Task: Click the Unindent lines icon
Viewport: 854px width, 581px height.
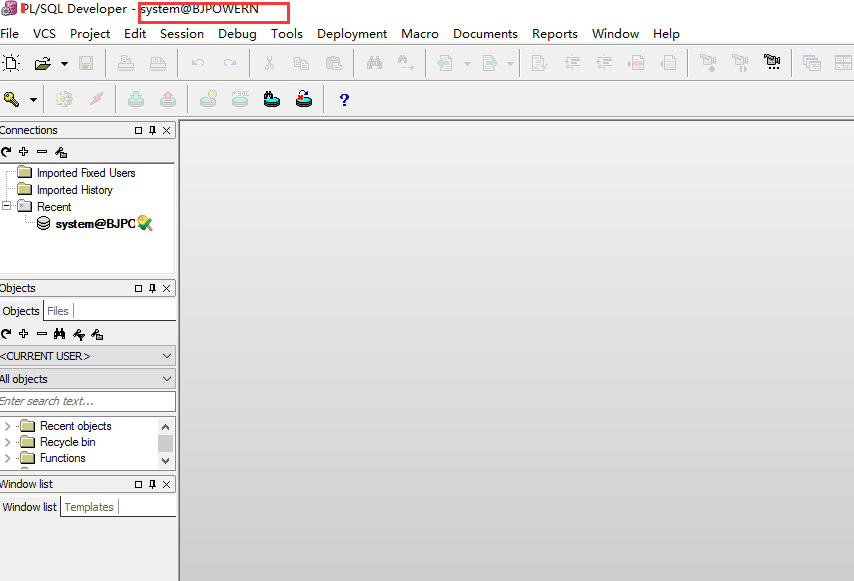Action: click(x=604, y=63)
